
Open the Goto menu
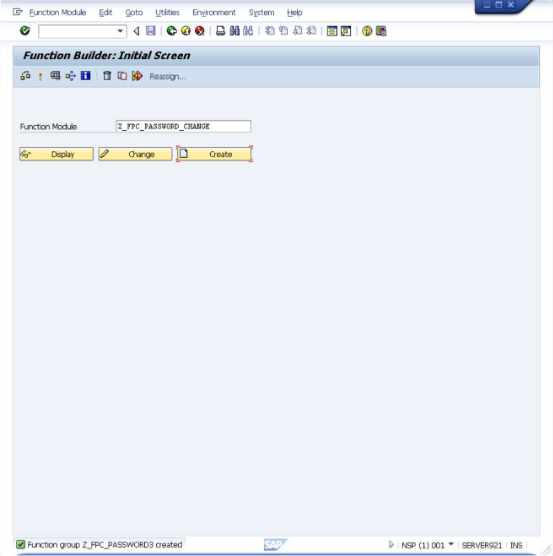[x=134, y=13]
